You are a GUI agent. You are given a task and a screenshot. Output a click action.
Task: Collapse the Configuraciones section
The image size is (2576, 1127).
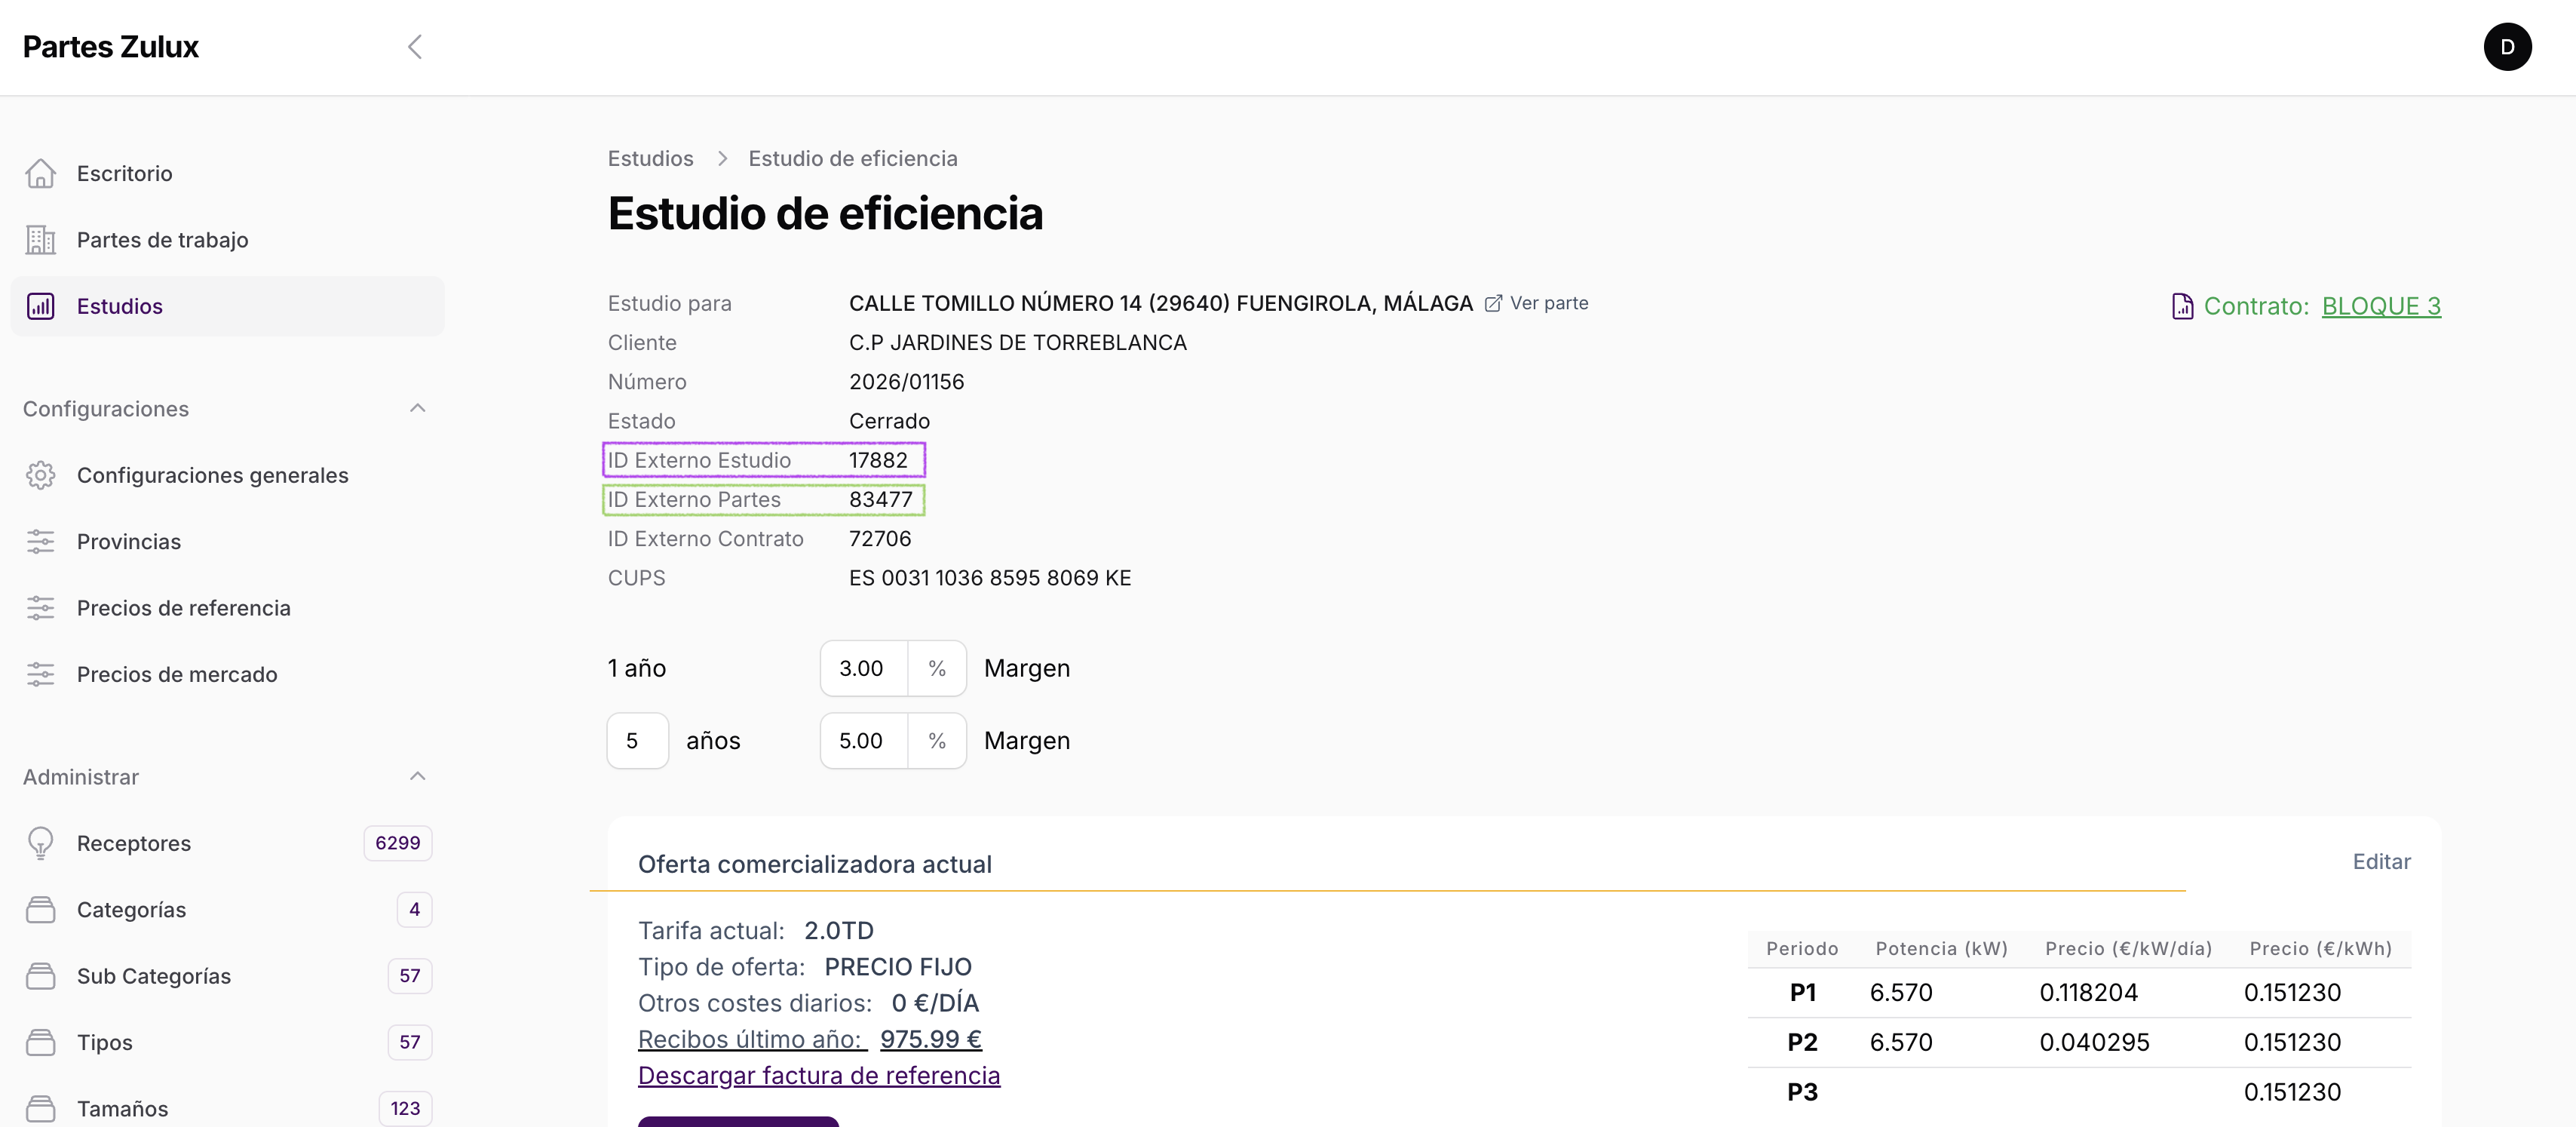(x=418, y=408)
